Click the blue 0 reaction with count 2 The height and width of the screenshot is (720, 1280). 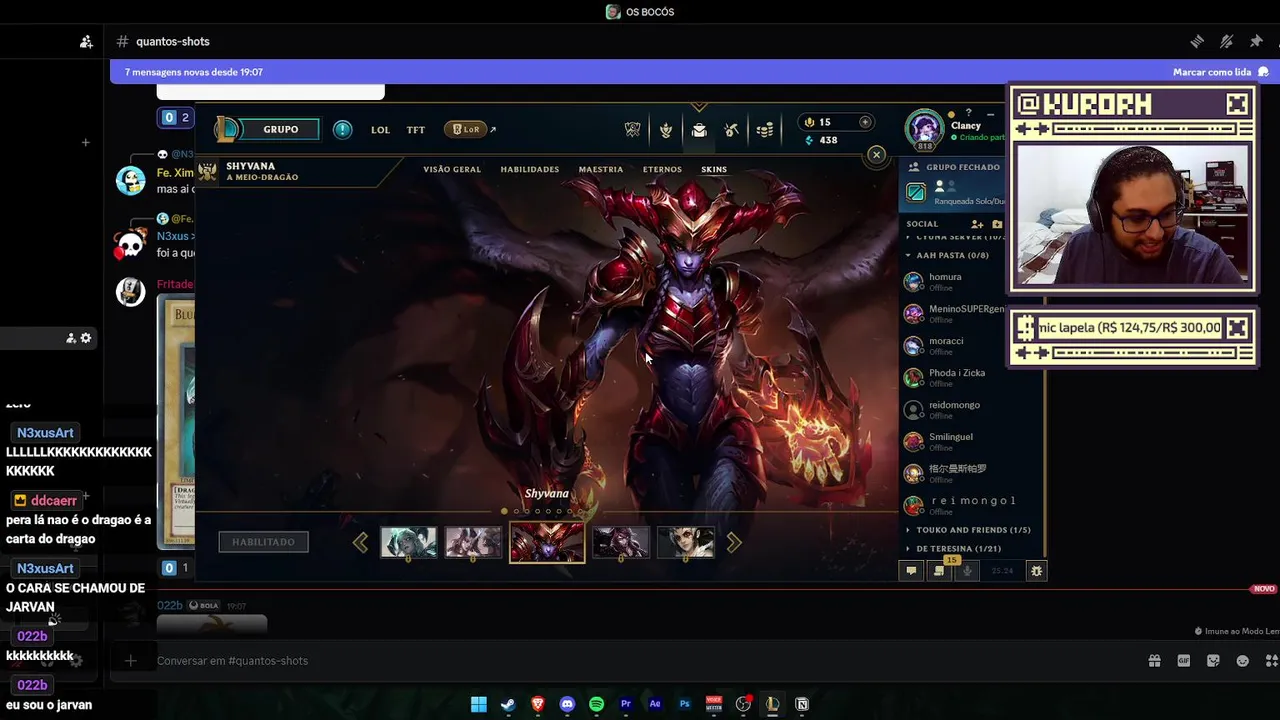[176, 117]
